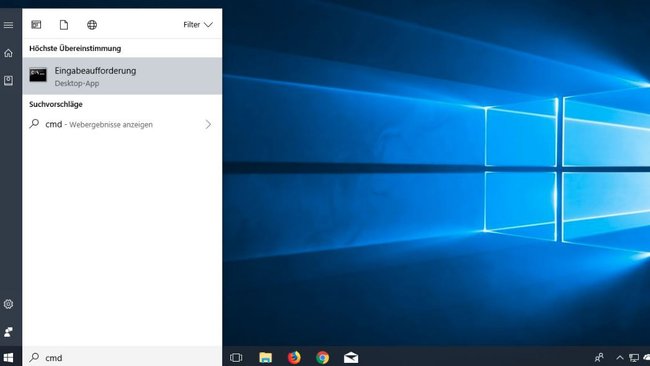Filter results by Documents icon

pyautogui.click(x=64, y=25)
